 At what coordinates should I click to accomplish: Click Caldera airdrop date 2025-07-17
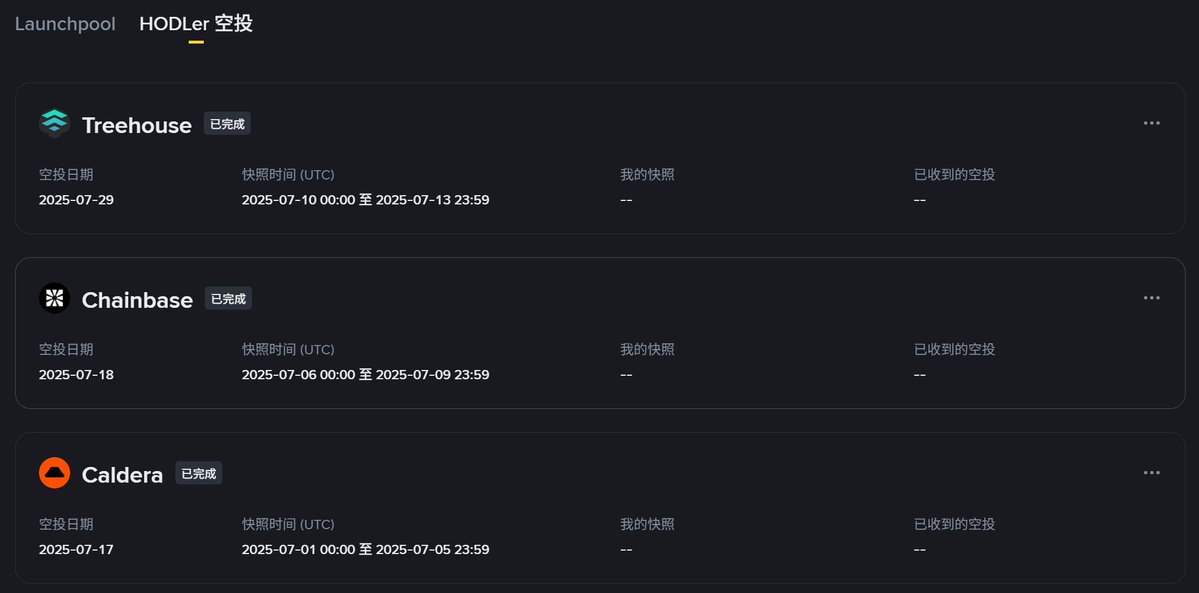tap(76, 549)
